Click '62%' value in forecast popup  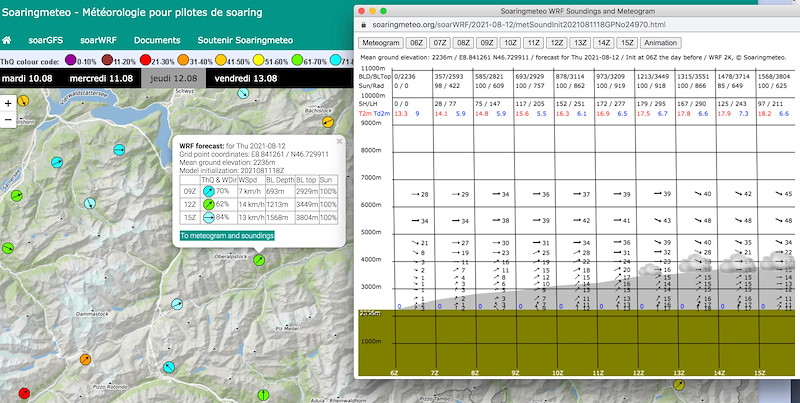point(222,205)
